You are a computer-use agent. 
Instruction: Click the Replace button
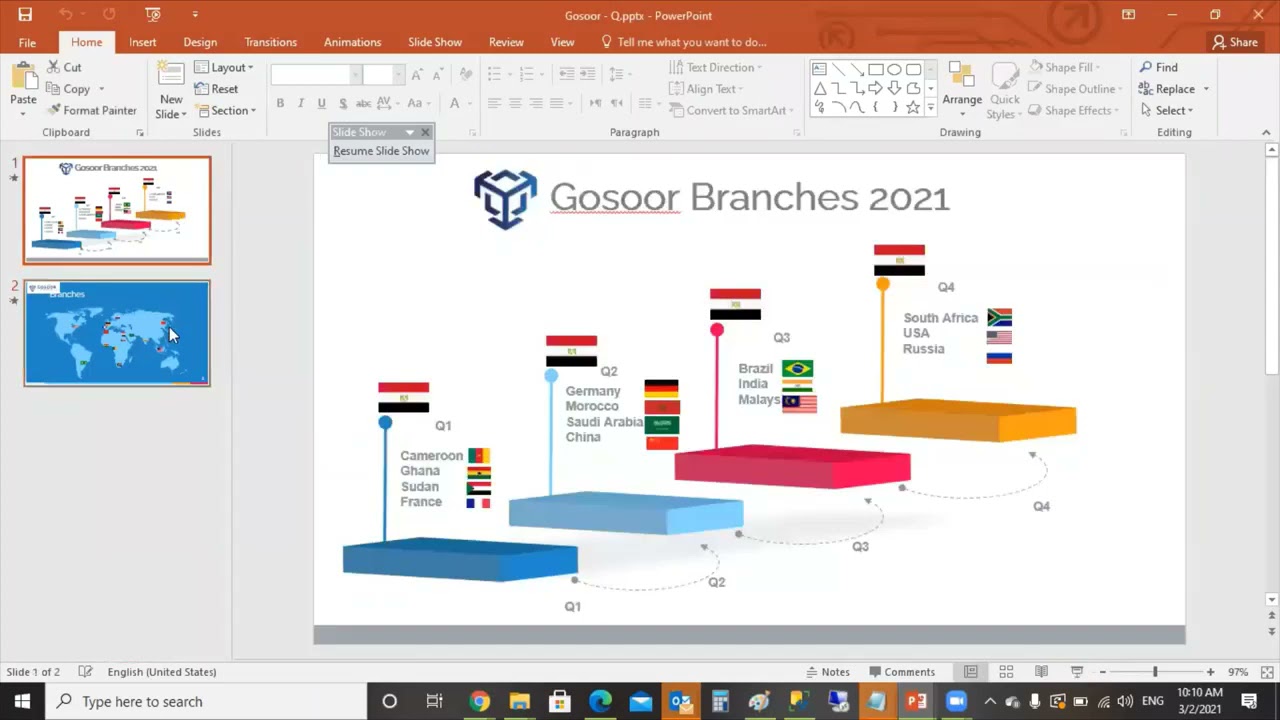click(1167, 89)
